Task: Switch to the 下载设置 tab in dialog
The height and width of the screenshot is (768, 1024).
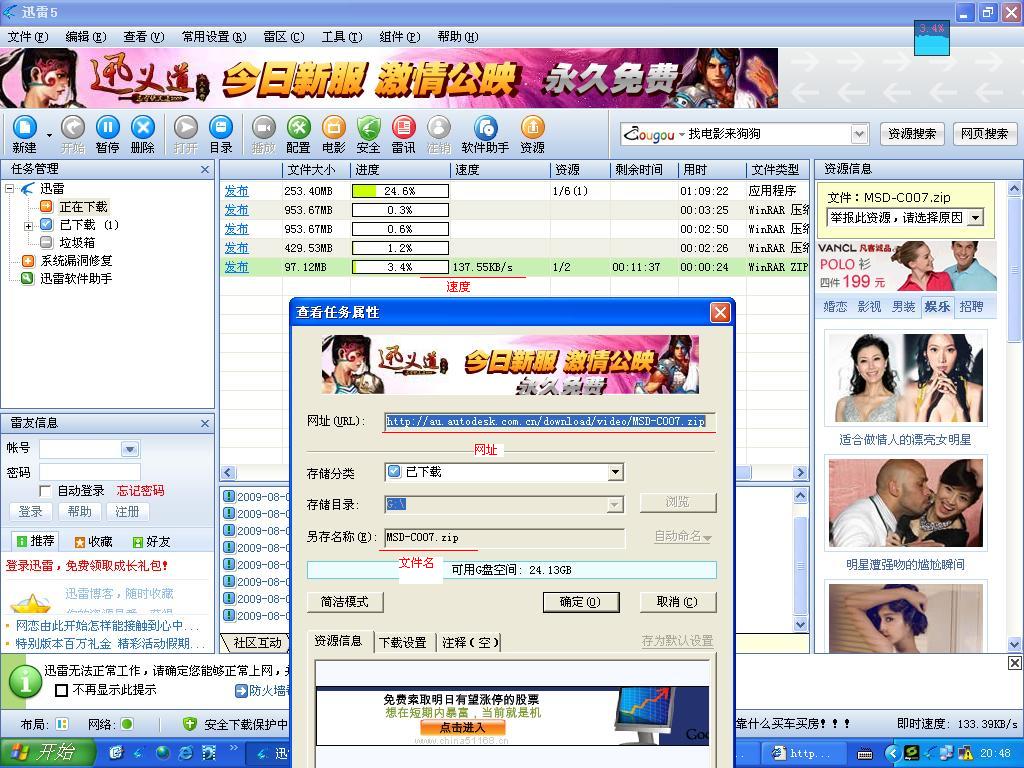Action: (x=403, y=643)
